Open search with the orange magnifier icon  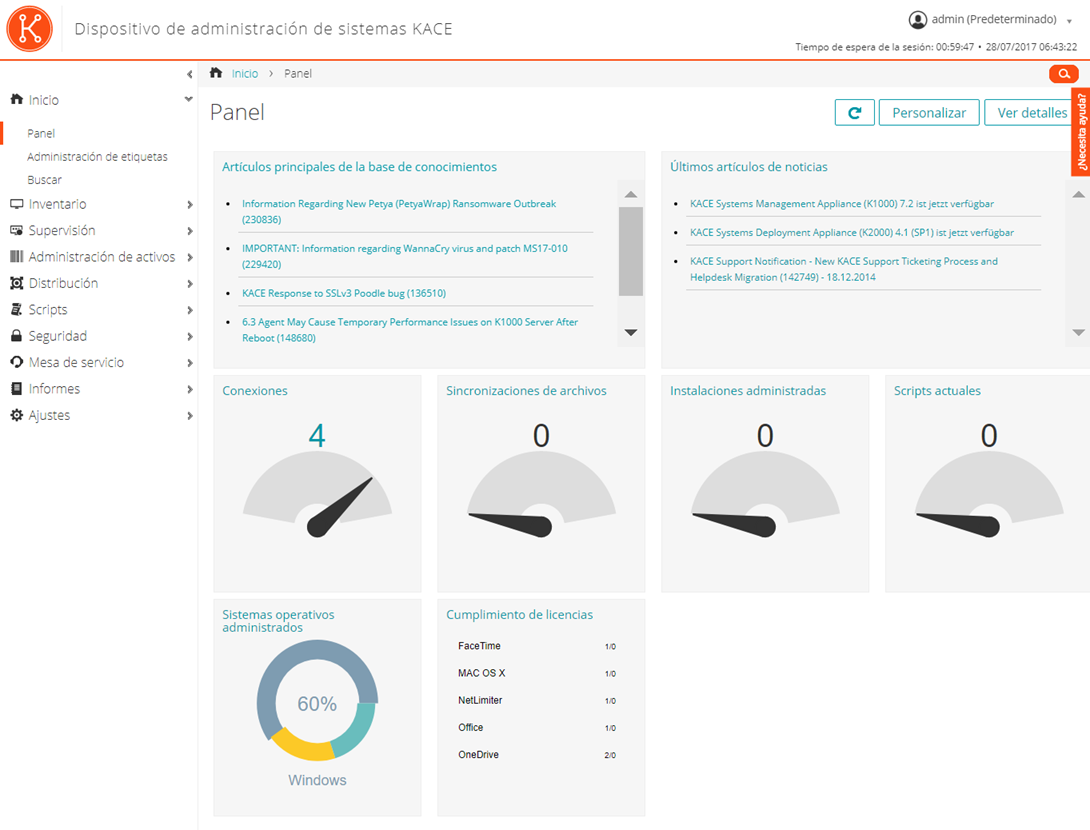click(x=1063, y=73)
